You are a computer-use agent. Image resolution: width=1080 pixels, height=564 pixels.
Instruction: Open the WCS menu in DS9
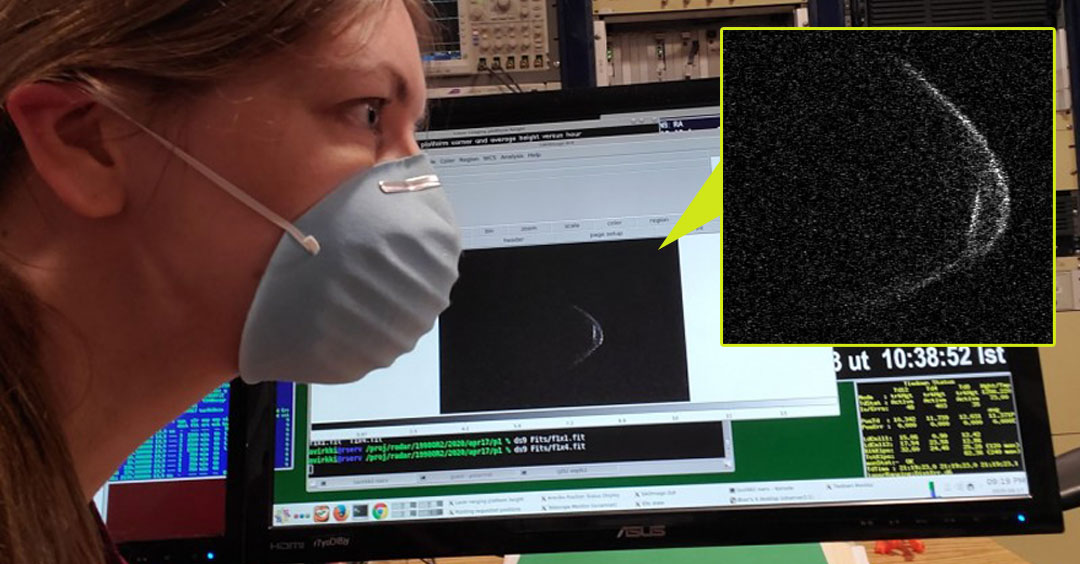pyautogui.click(x=490, y=158)
